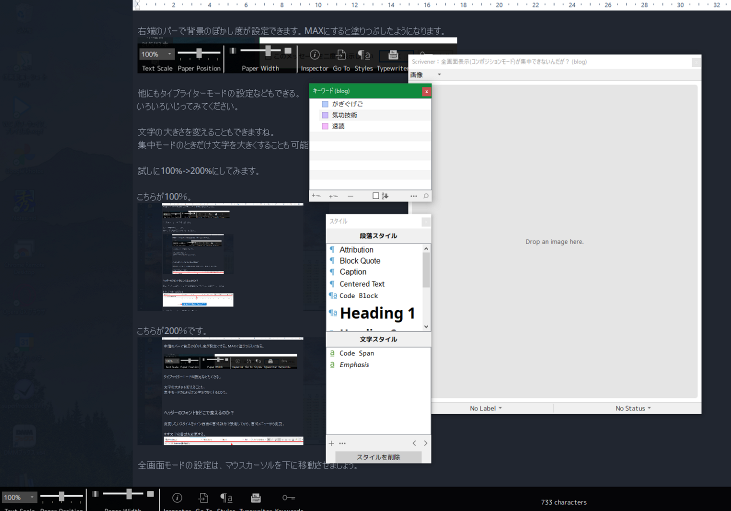Apply the Caption paragraph style
The height and width of the screenshot is (511, 731).
point(374,272)
